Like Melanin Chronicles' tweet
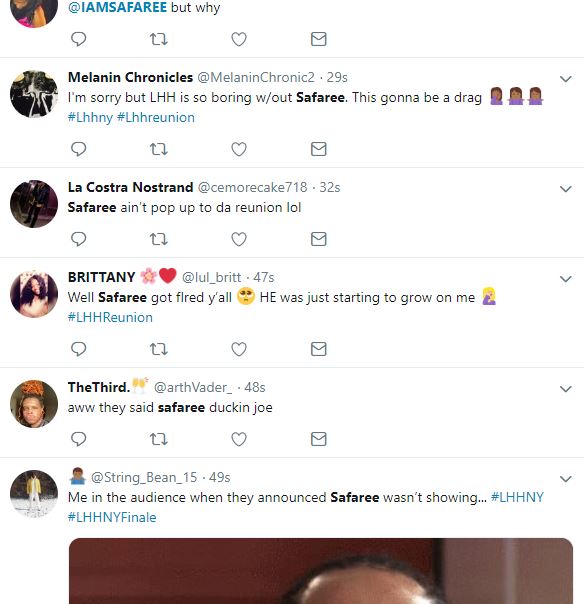The height and width of the screenshot is (604, 584). (x=239, y=149)
